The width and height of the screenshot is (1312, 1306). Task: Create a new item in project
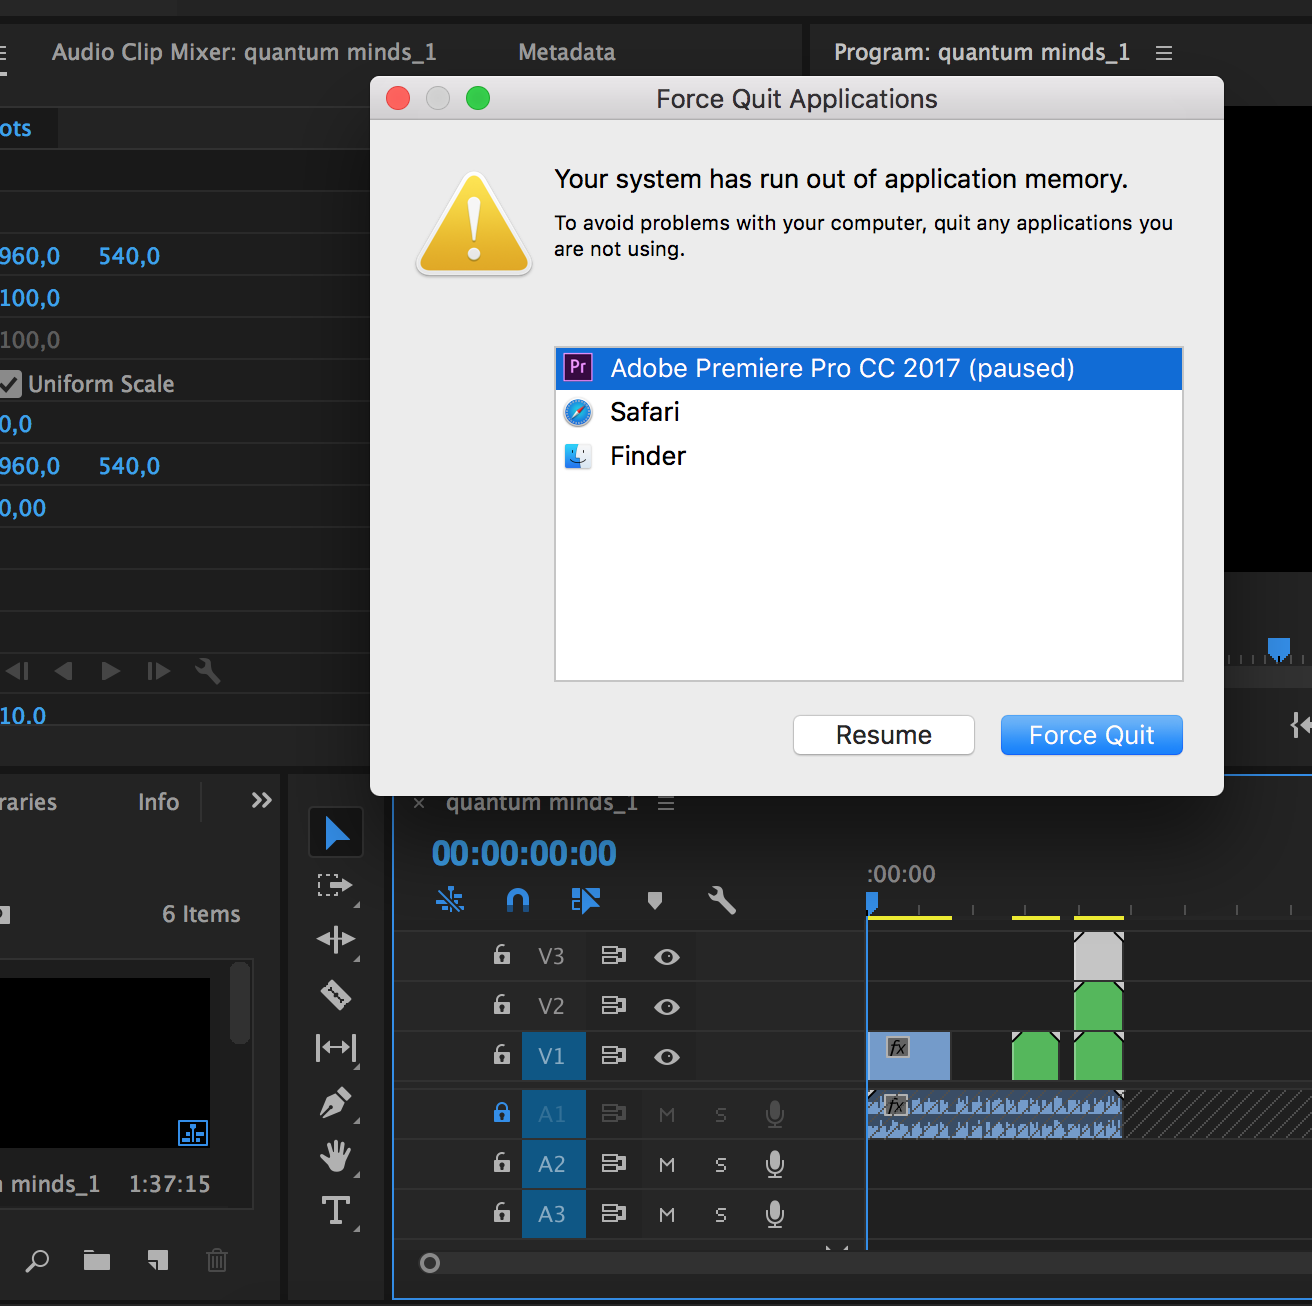[x=158, y=1260]
